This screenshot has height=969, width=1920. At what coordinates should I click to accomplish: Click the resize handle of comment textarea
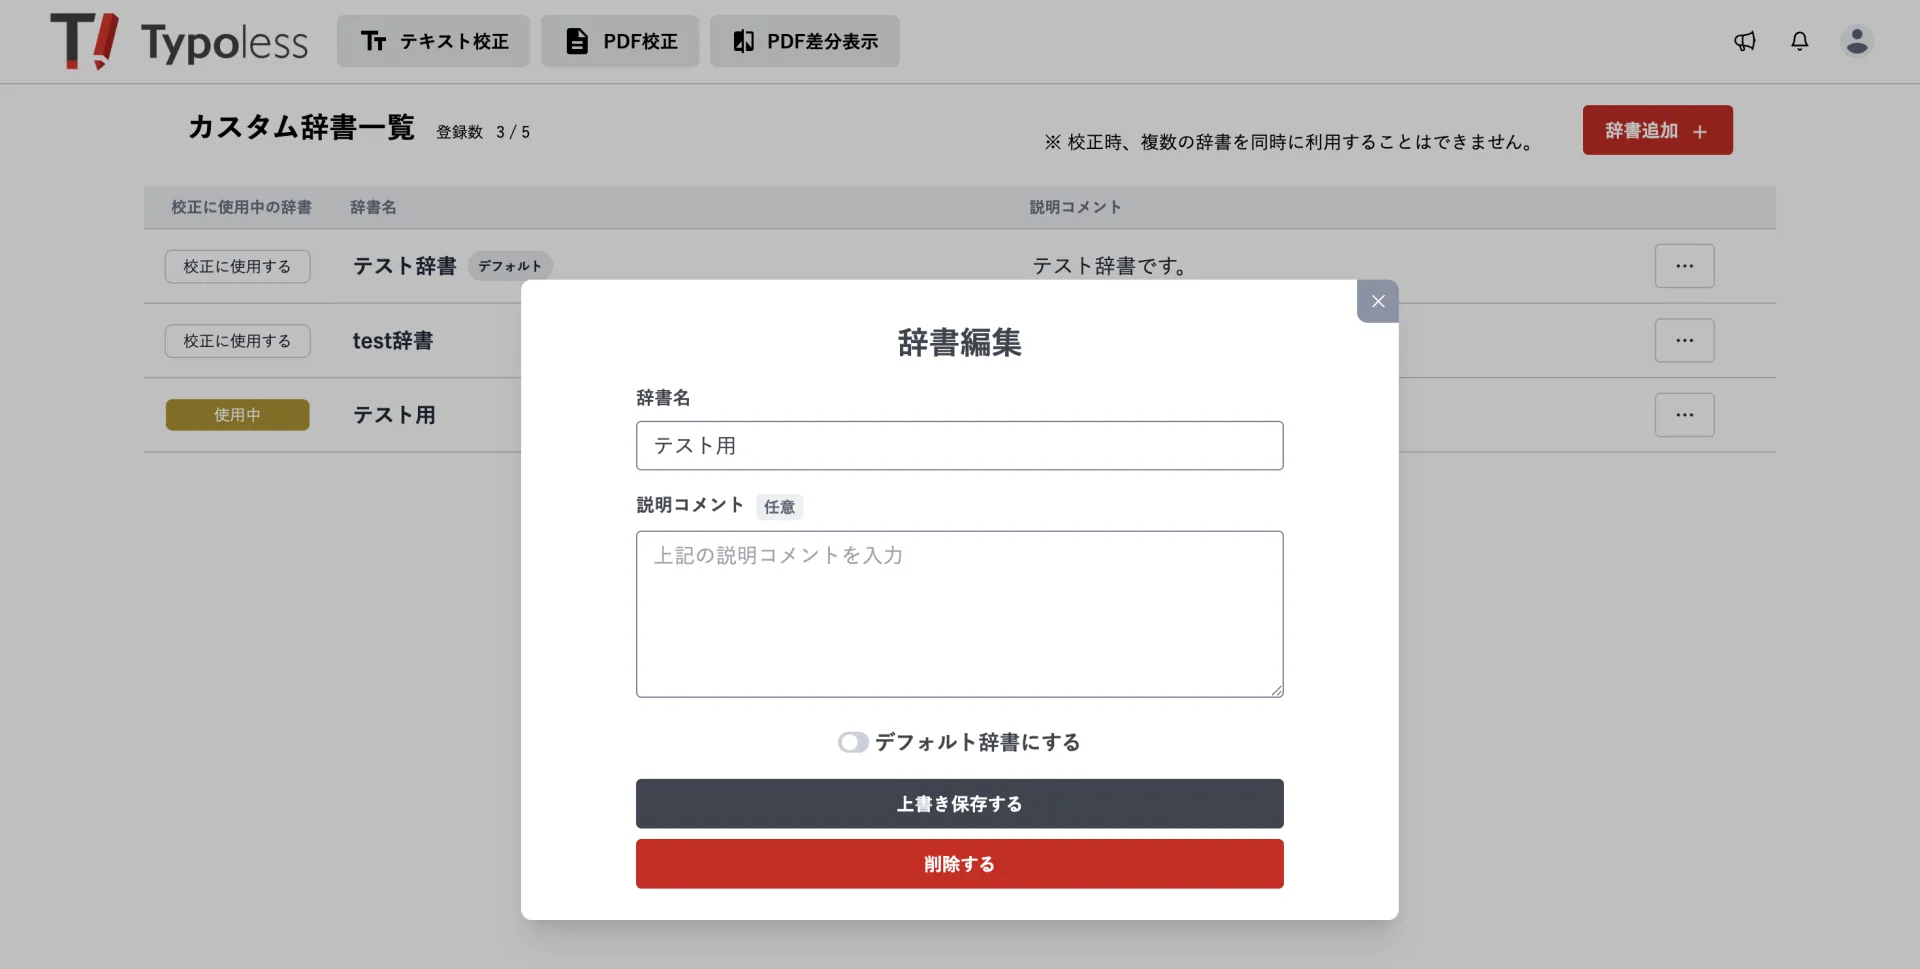point(1277,690)
